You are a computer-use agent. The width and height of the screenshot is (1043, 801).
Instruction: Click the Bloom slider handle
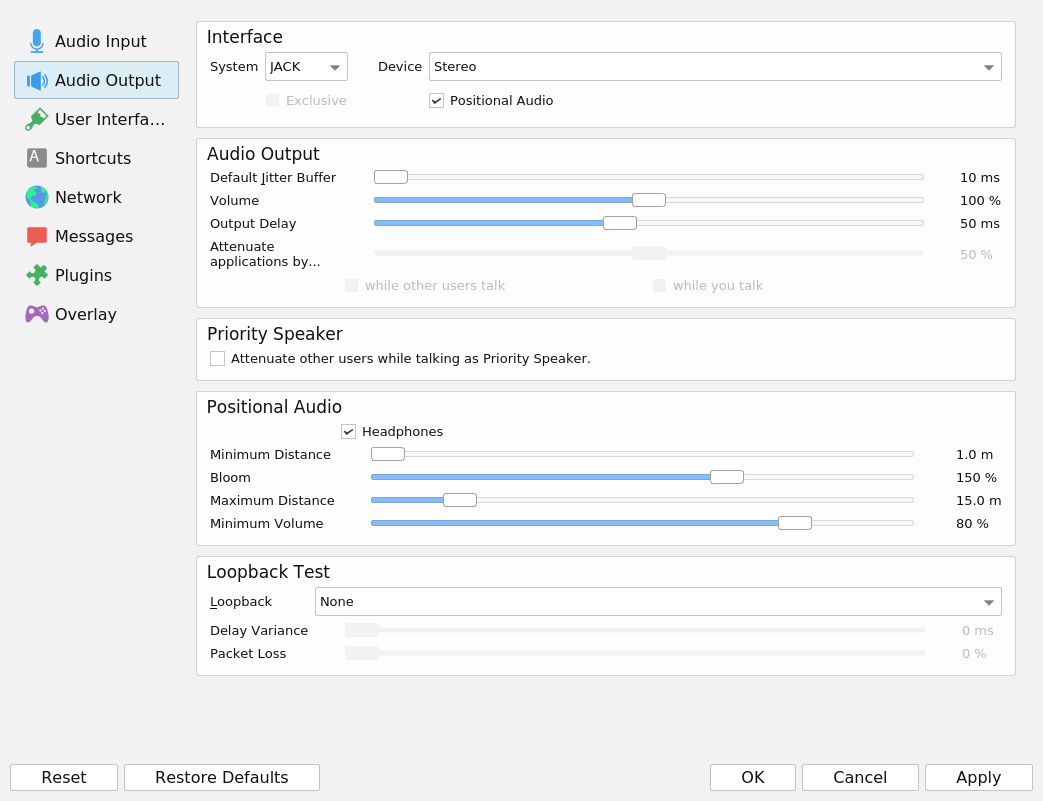click(x=727, y=477)
